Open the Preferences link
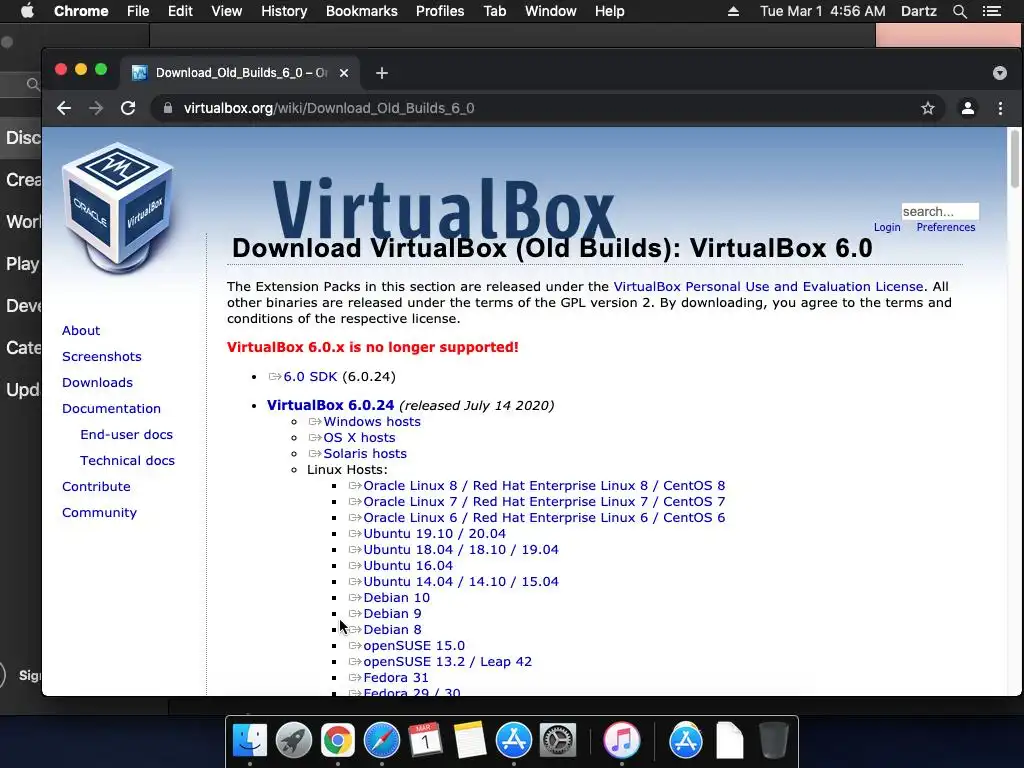1024x768 pixels. click(x=946, y=227)
